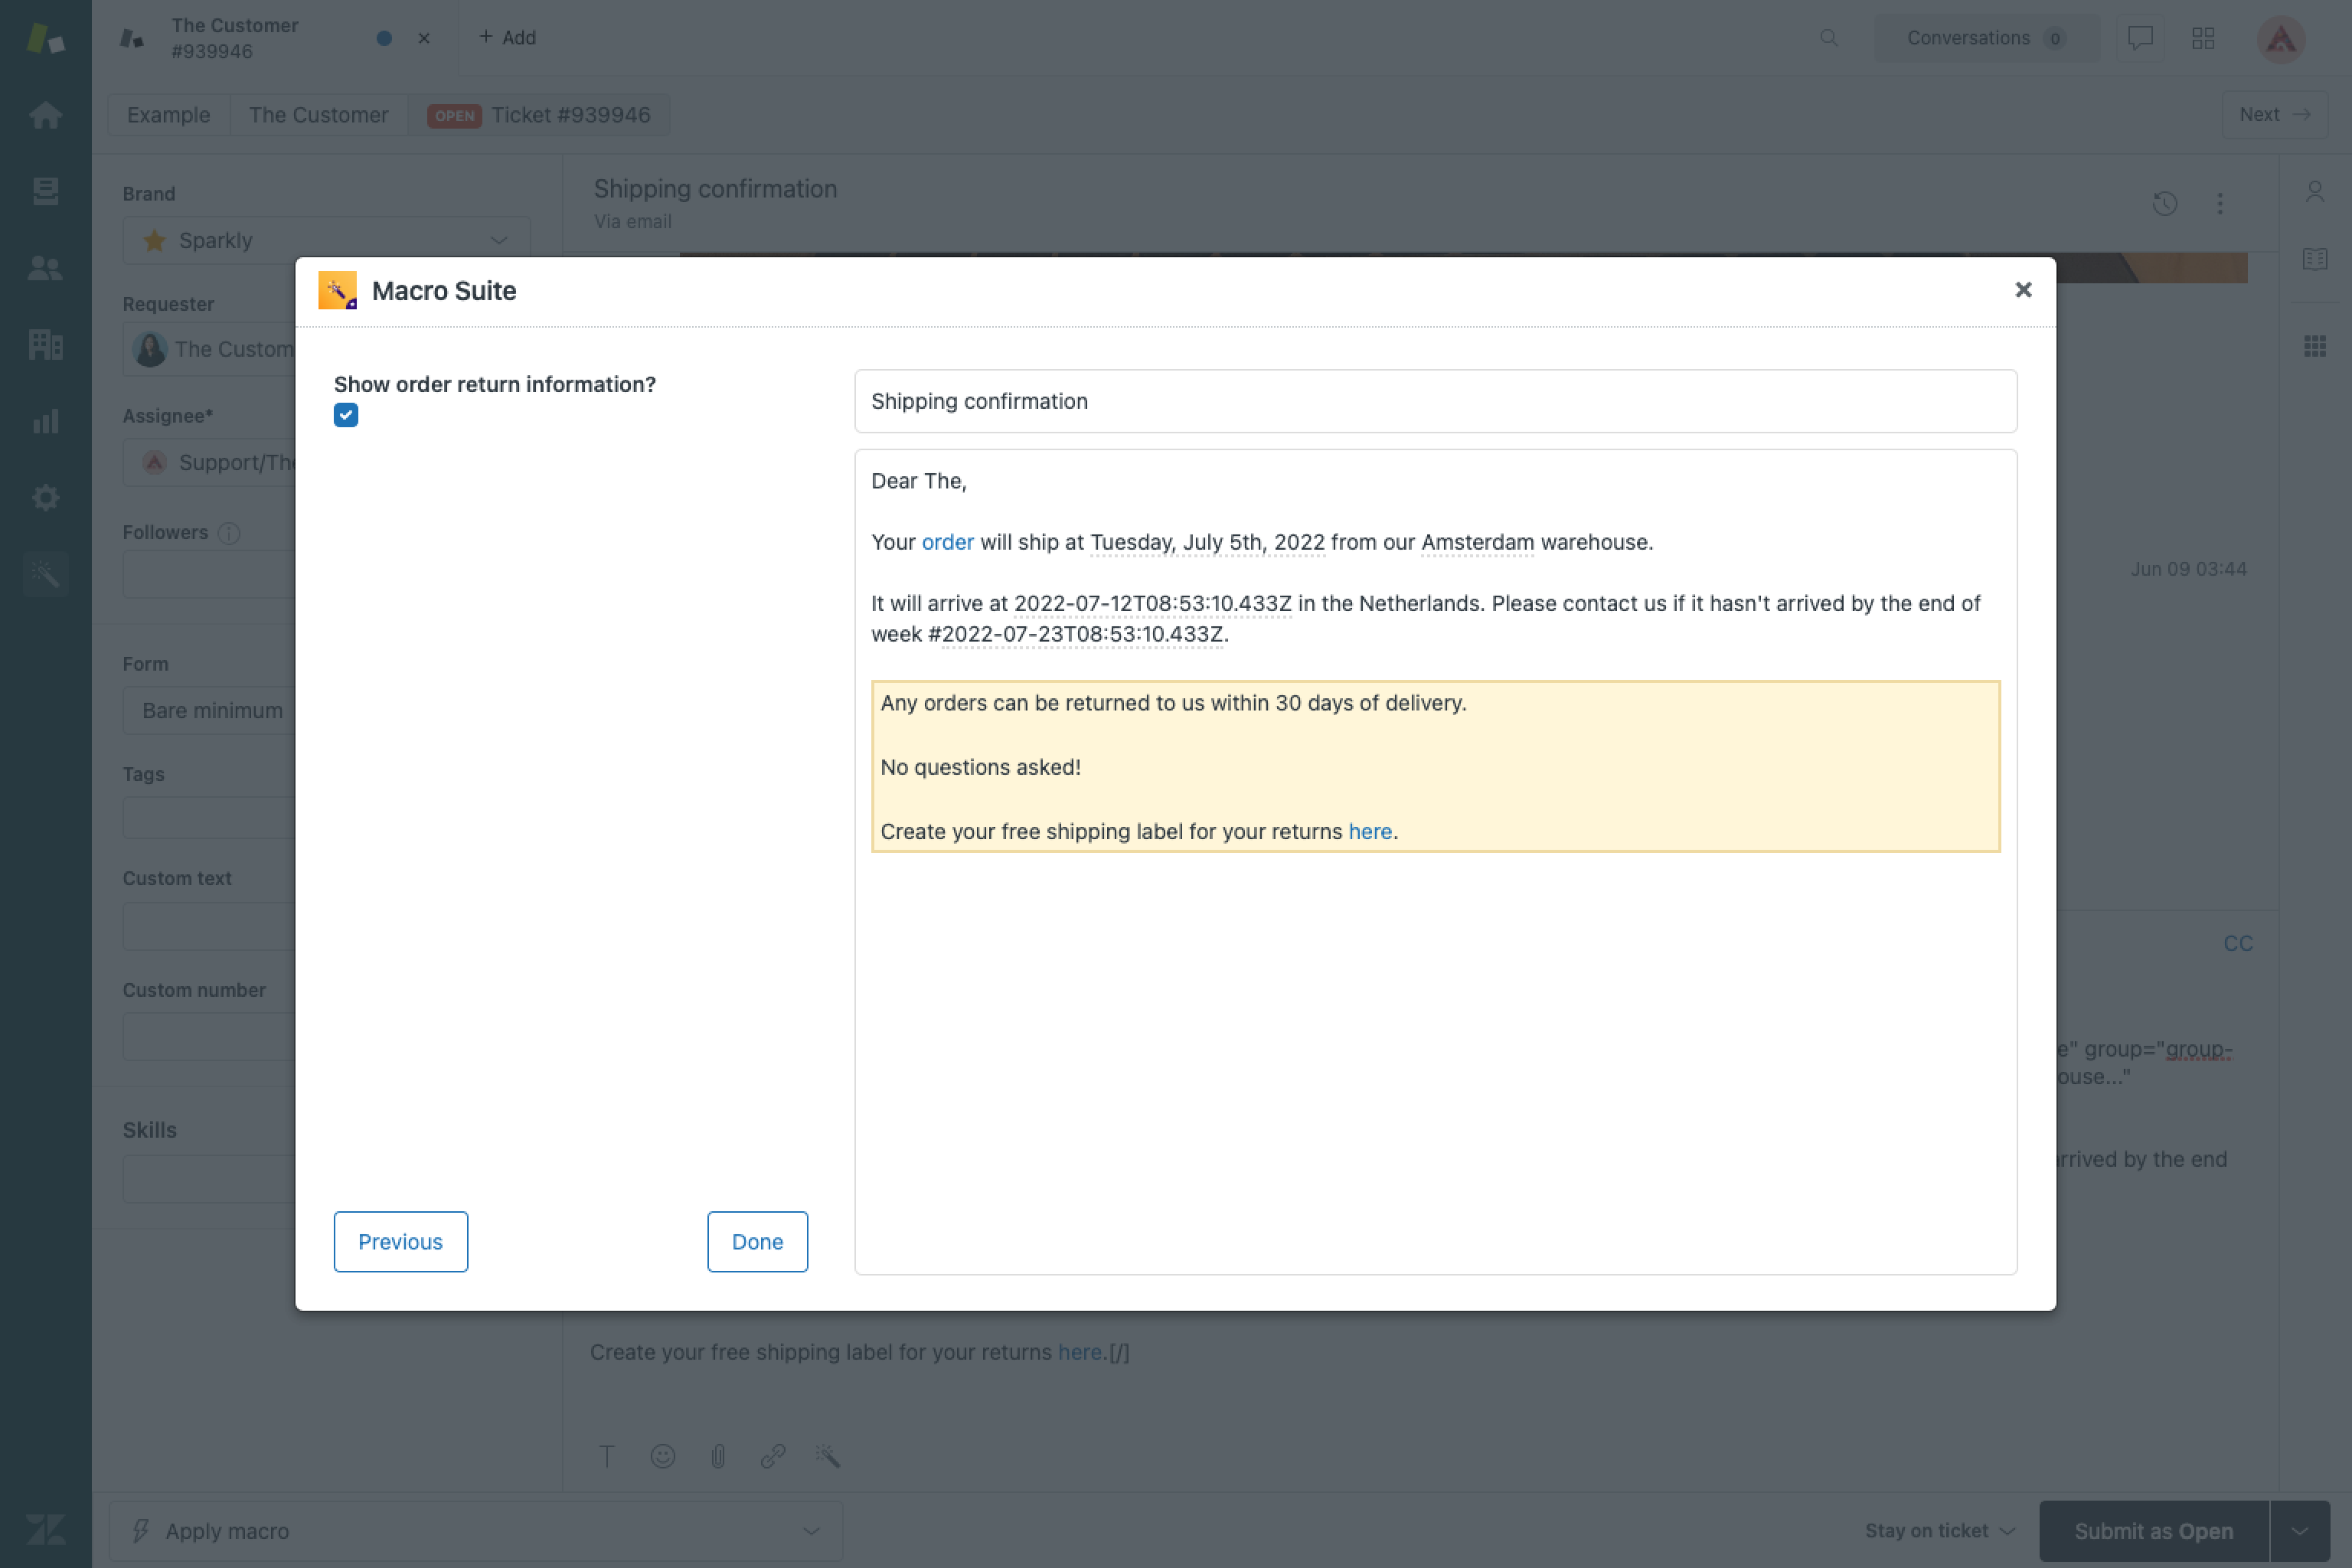The image size is (2352, 1568).
Task: Click the Previous button
Action: [400, 1241]
